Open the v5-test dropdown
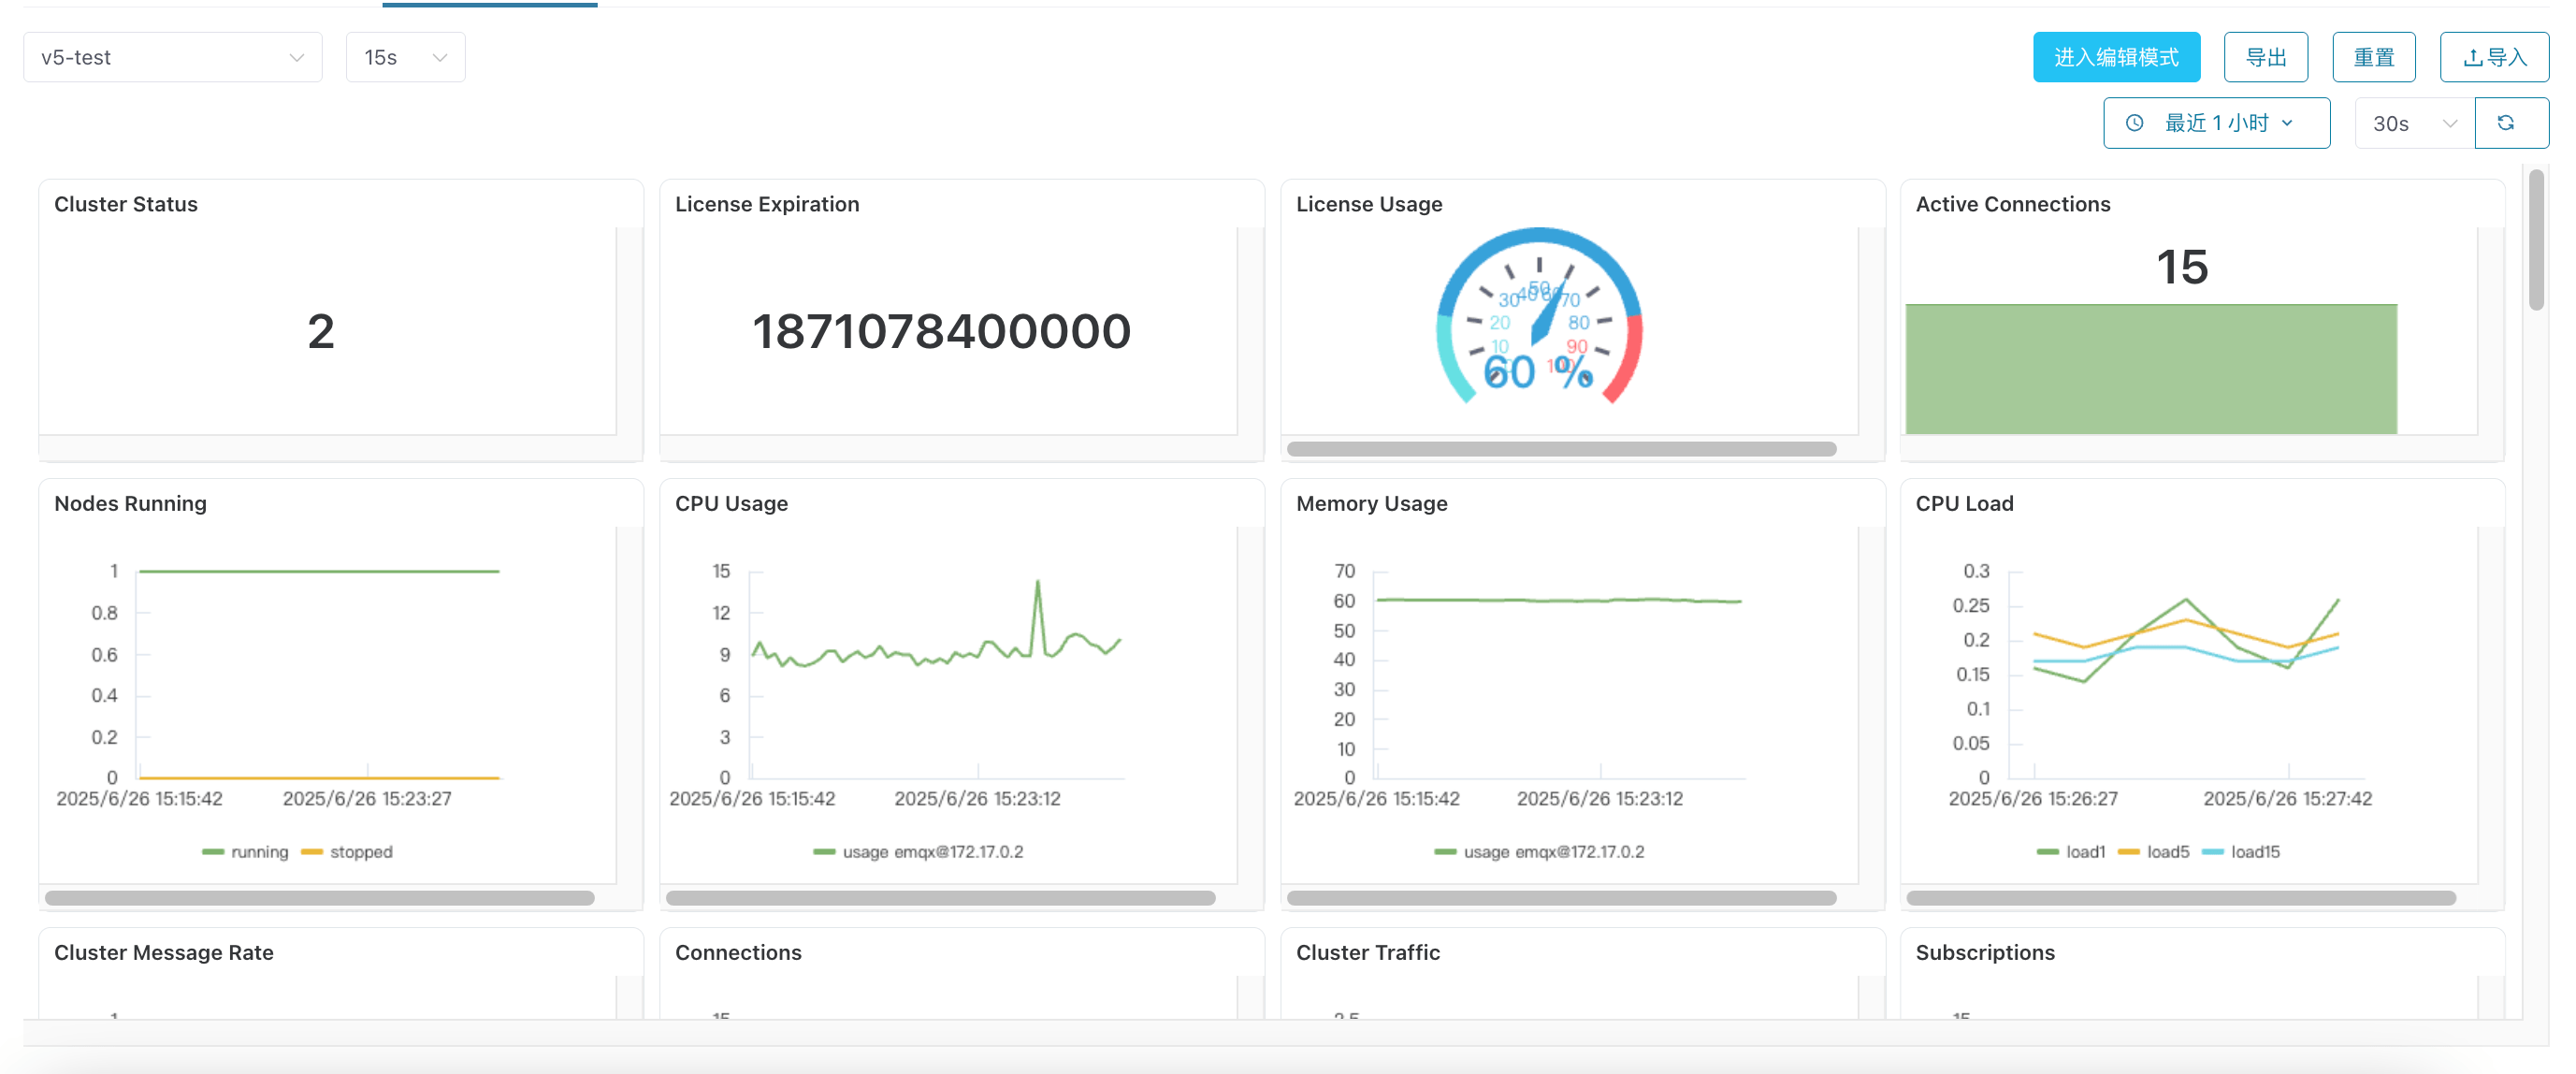The image size is (2576, 1074). tap(172, 58)
